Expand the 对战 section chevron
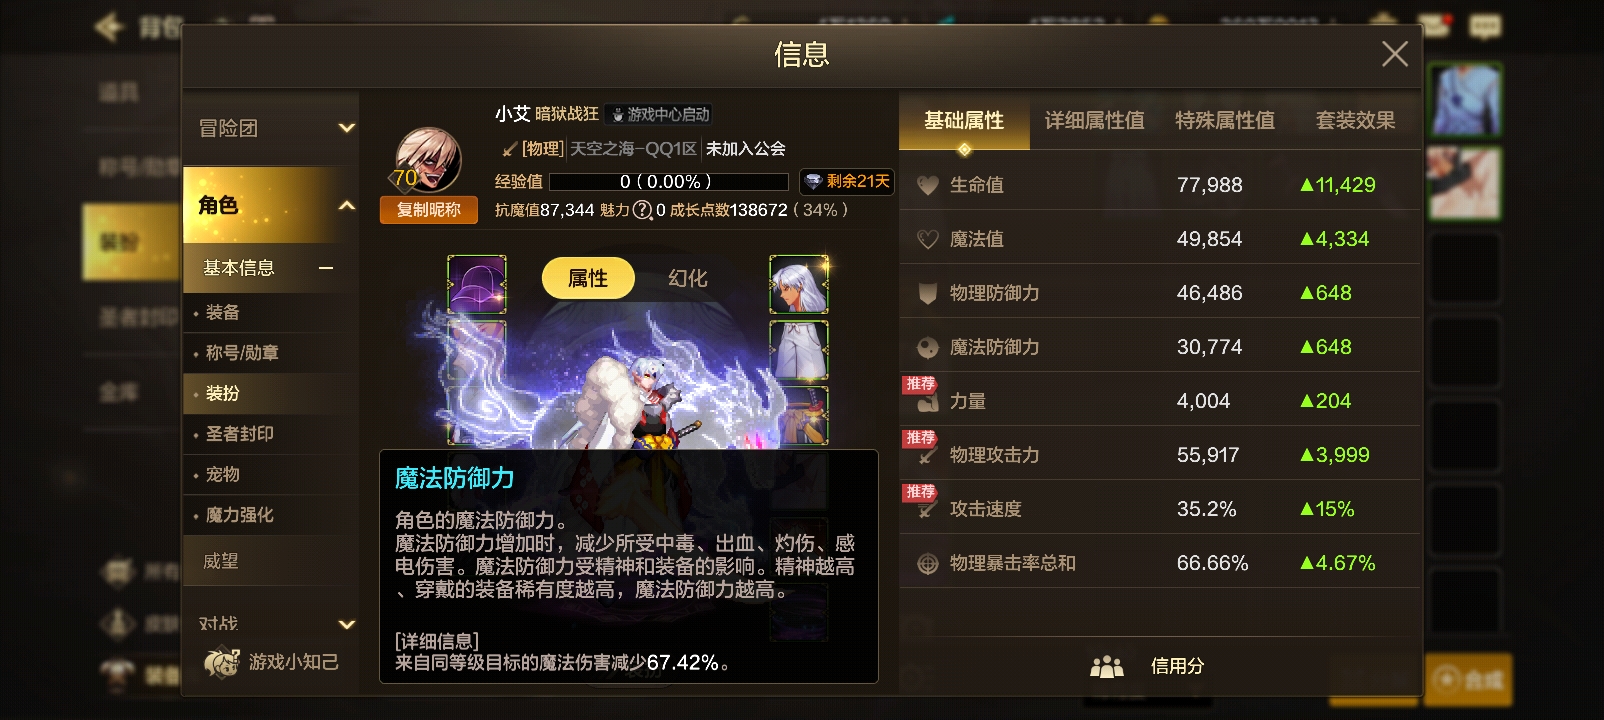This screenshot has width=1604, height=720. pos(347,624)
